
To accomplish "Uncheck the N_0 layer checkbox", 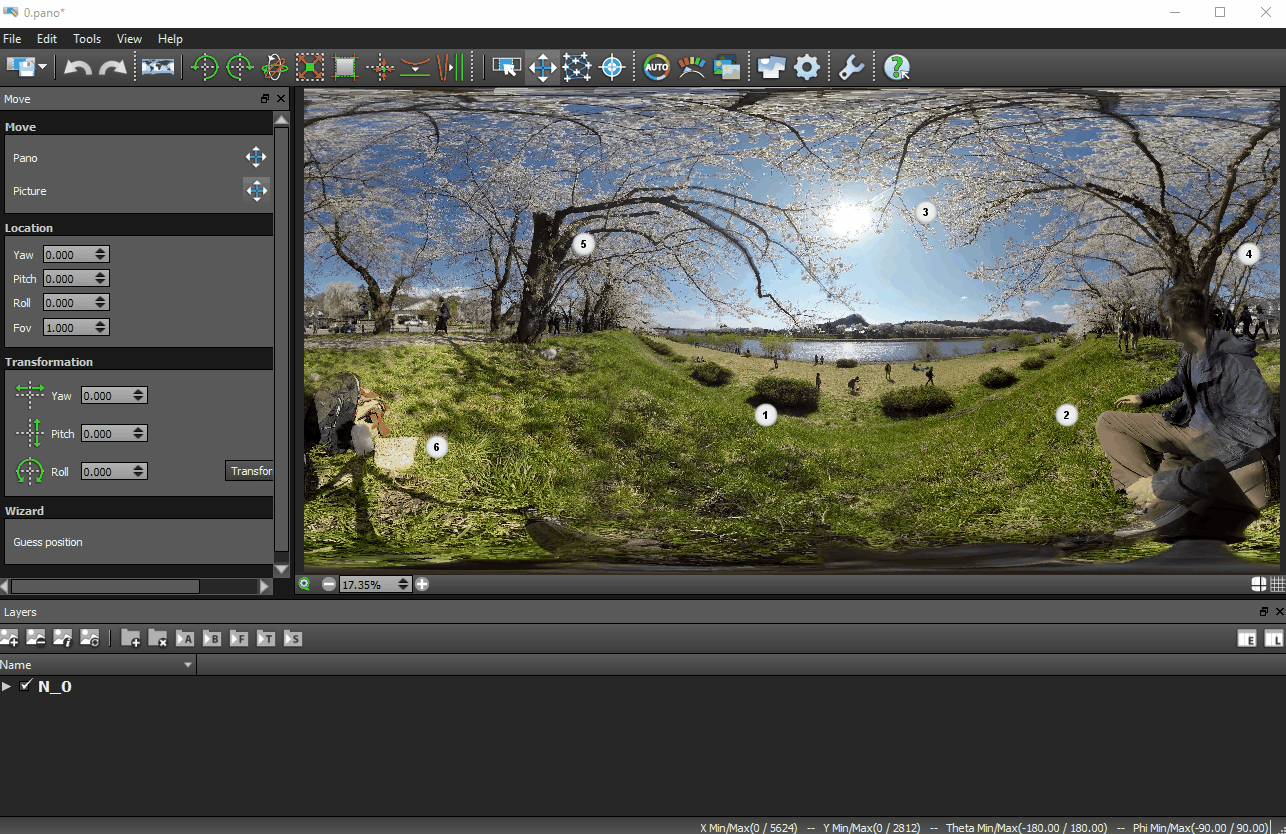I will tap(26, 686).
